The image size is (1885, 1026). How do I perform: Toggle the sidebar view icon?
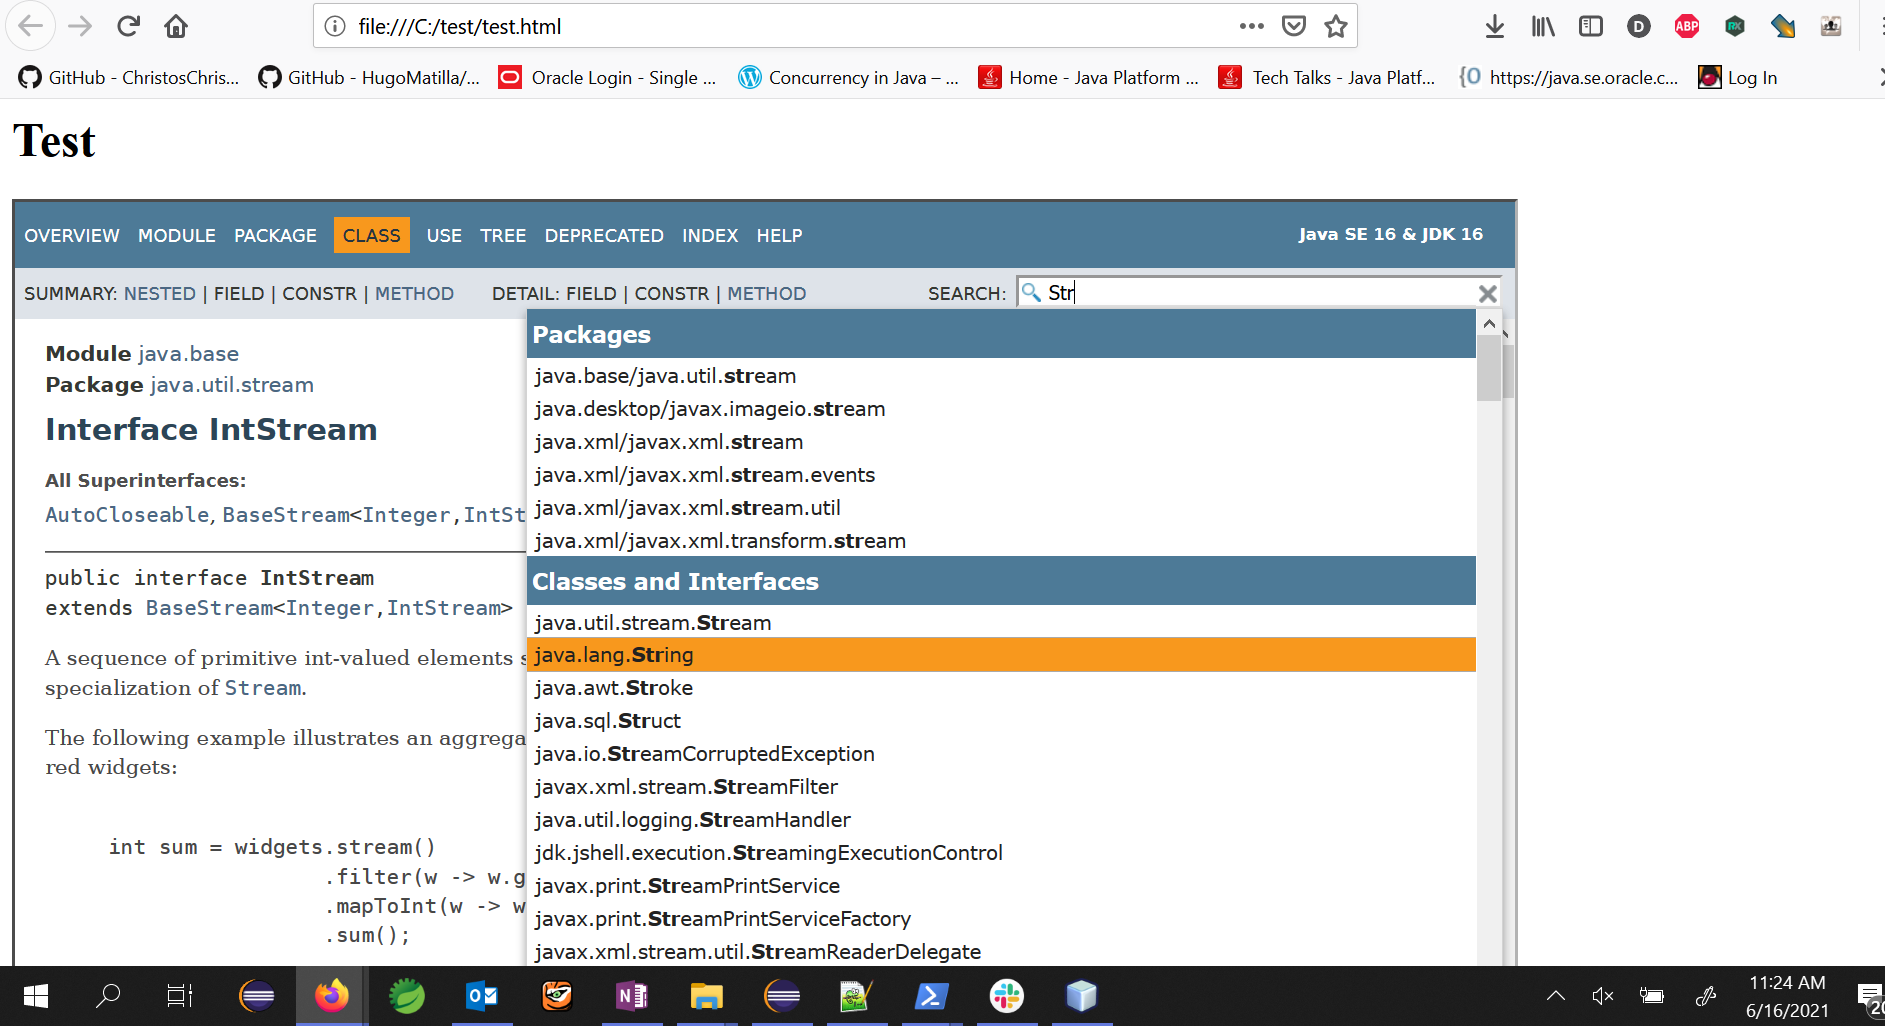point(1590,26)
